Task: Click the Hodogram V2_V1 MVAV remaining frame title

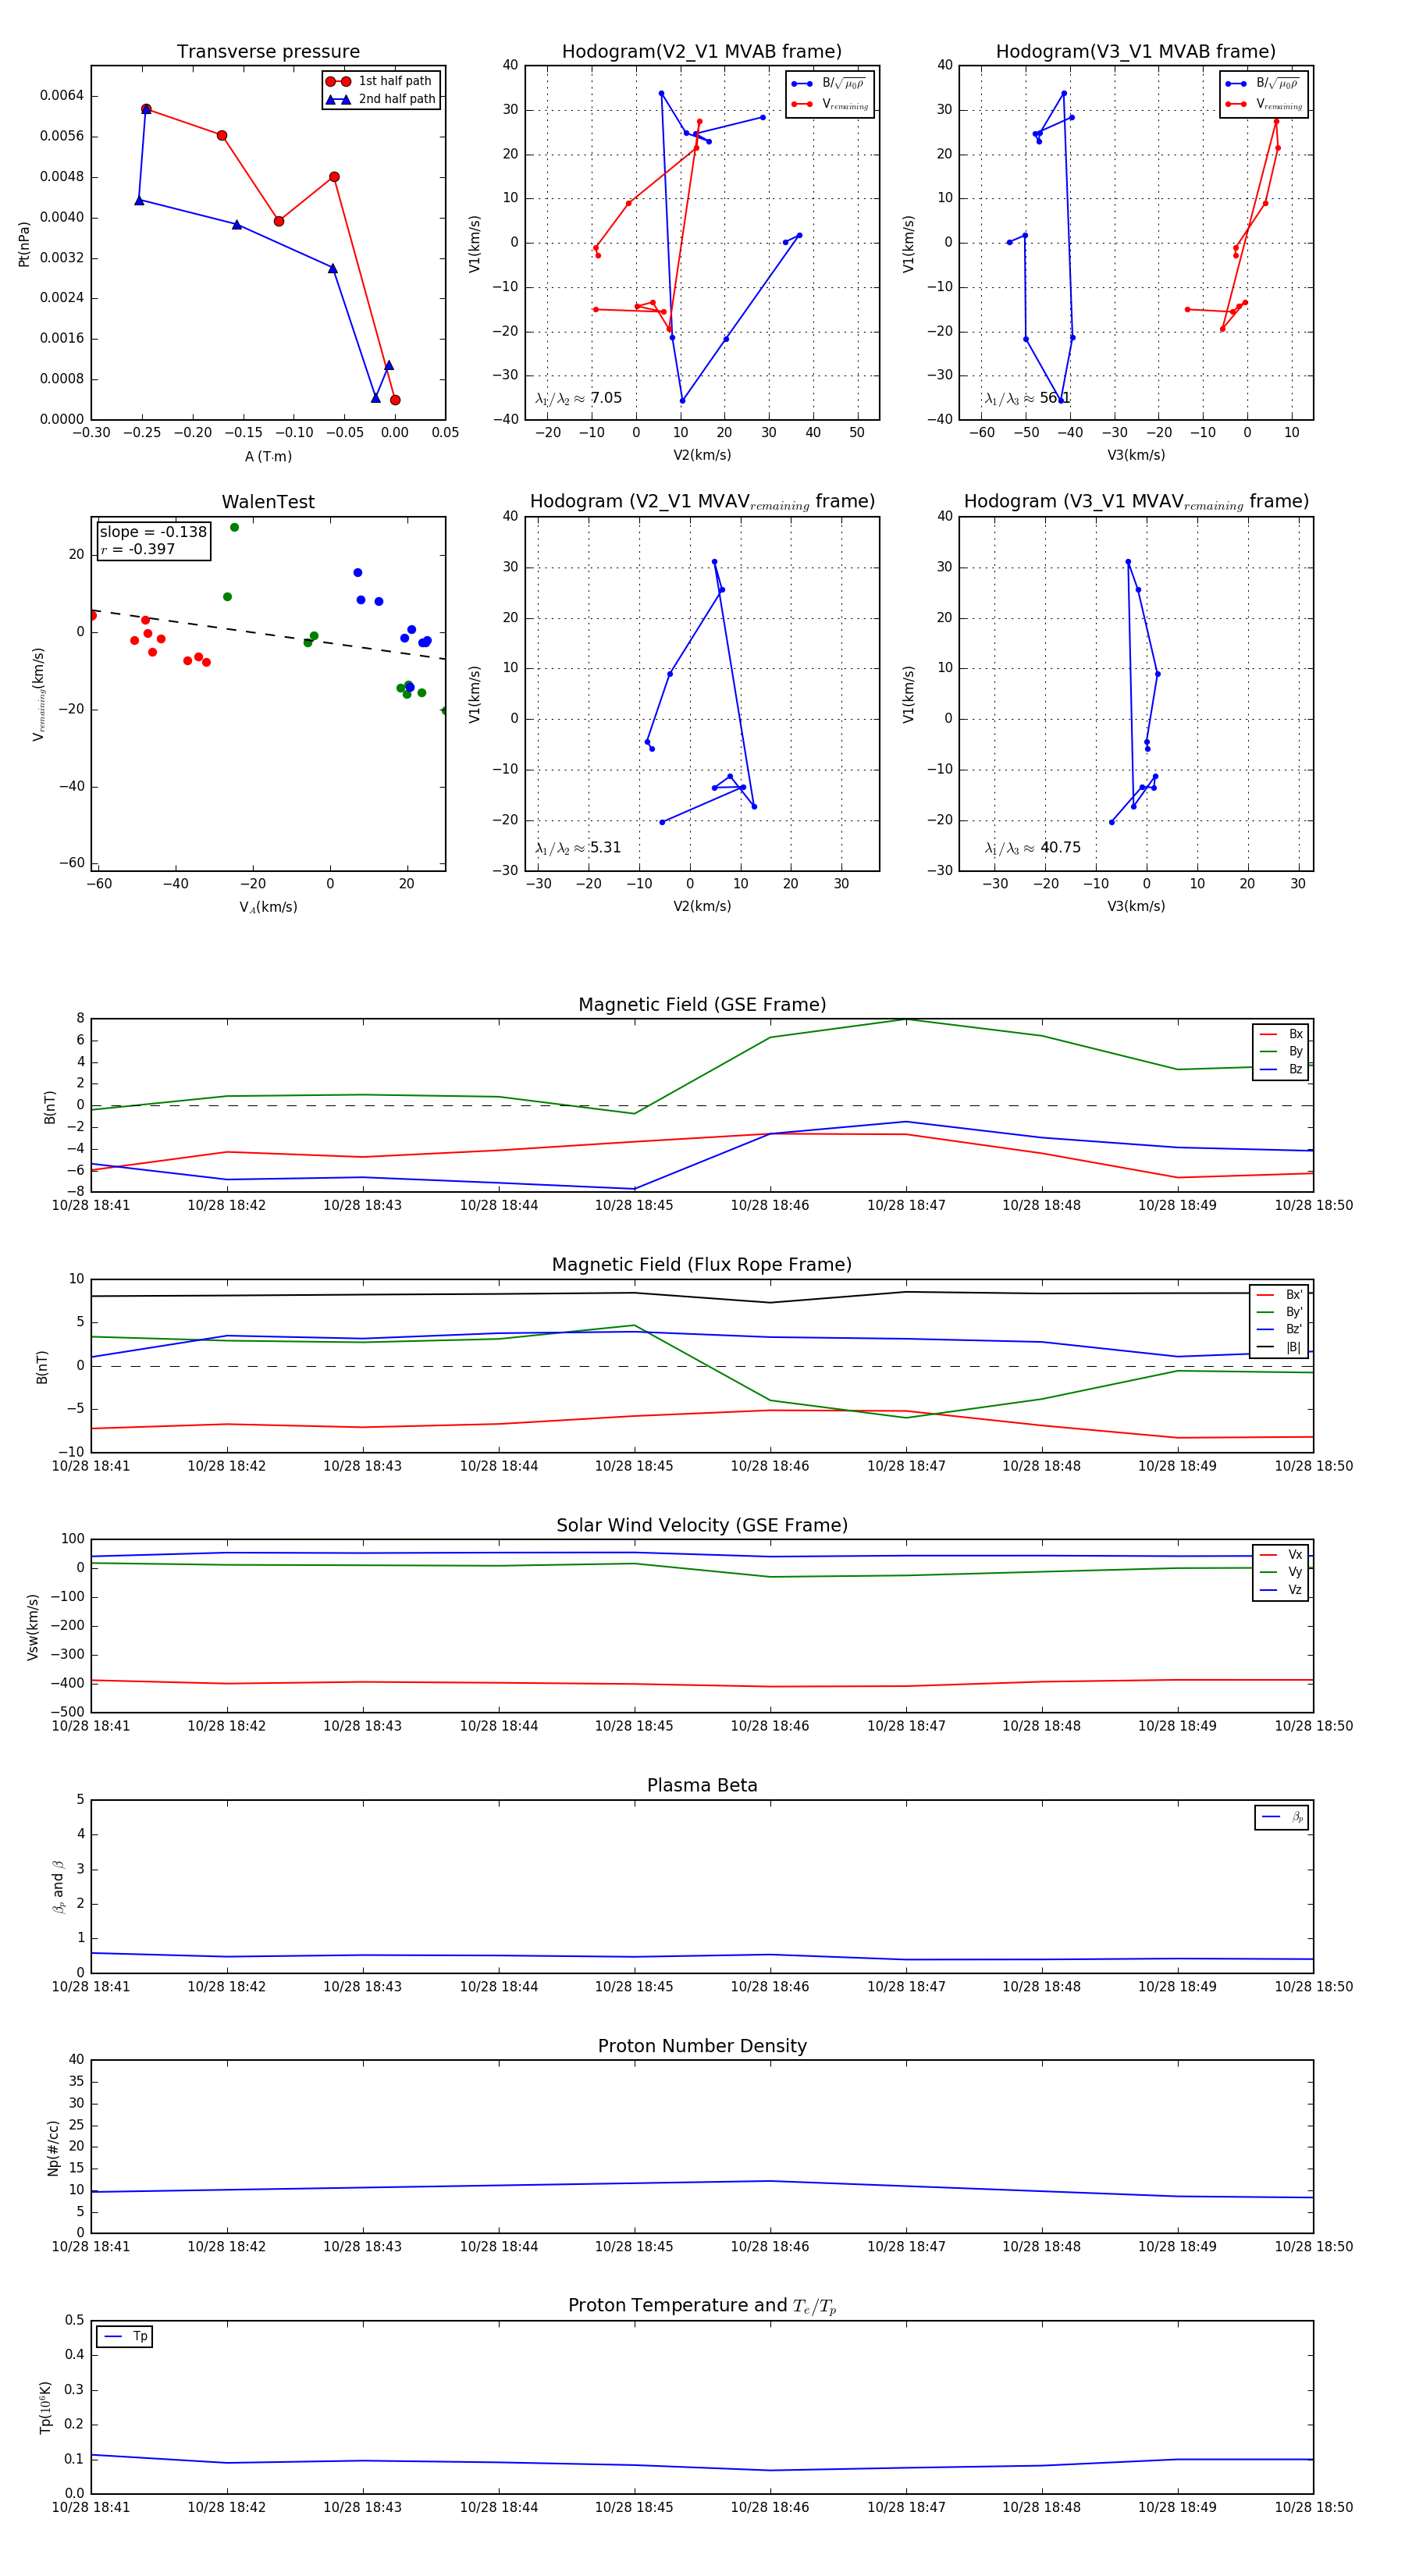Action: [702, 502]
